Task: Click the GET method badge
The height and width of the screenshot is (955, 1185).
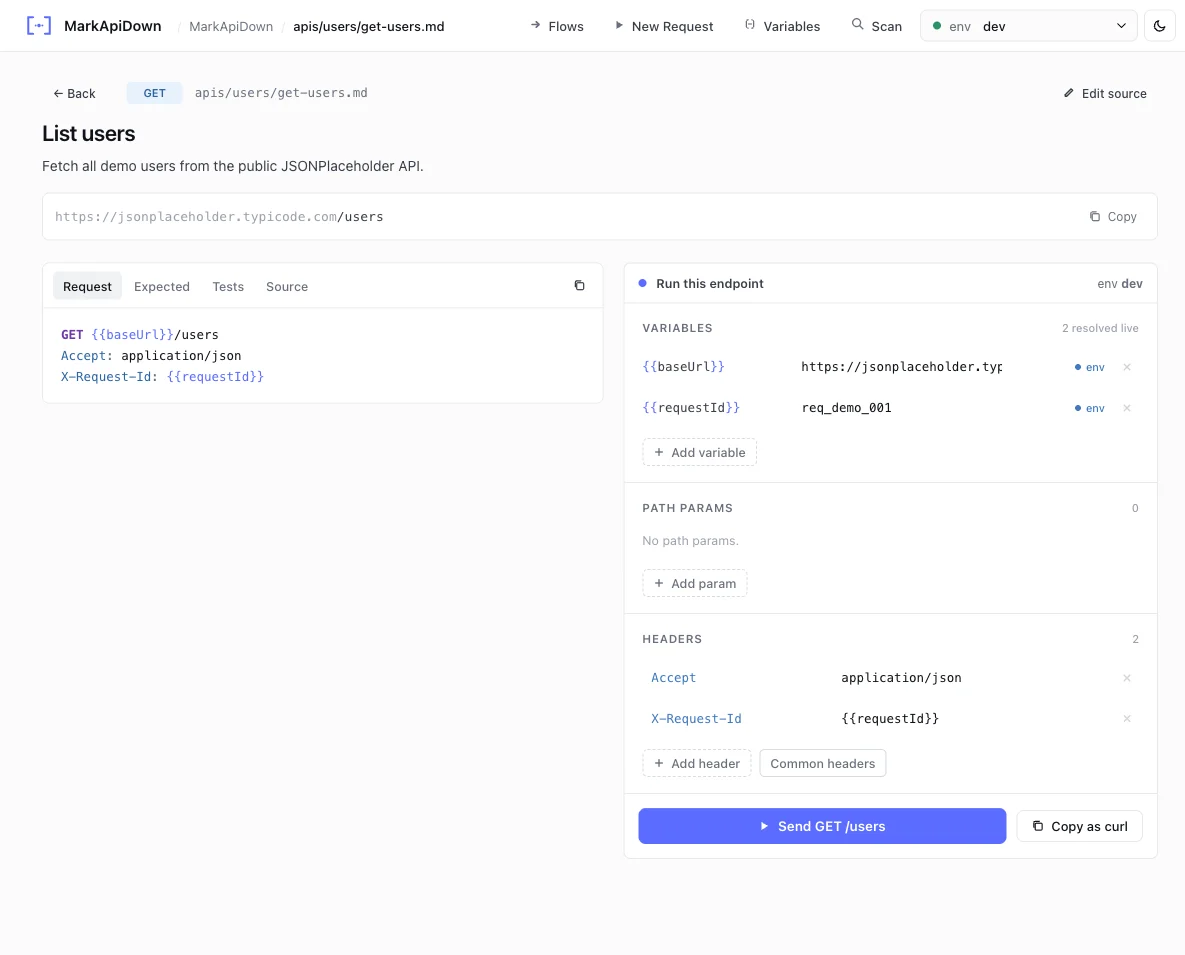Action: [x=154, y=93]
